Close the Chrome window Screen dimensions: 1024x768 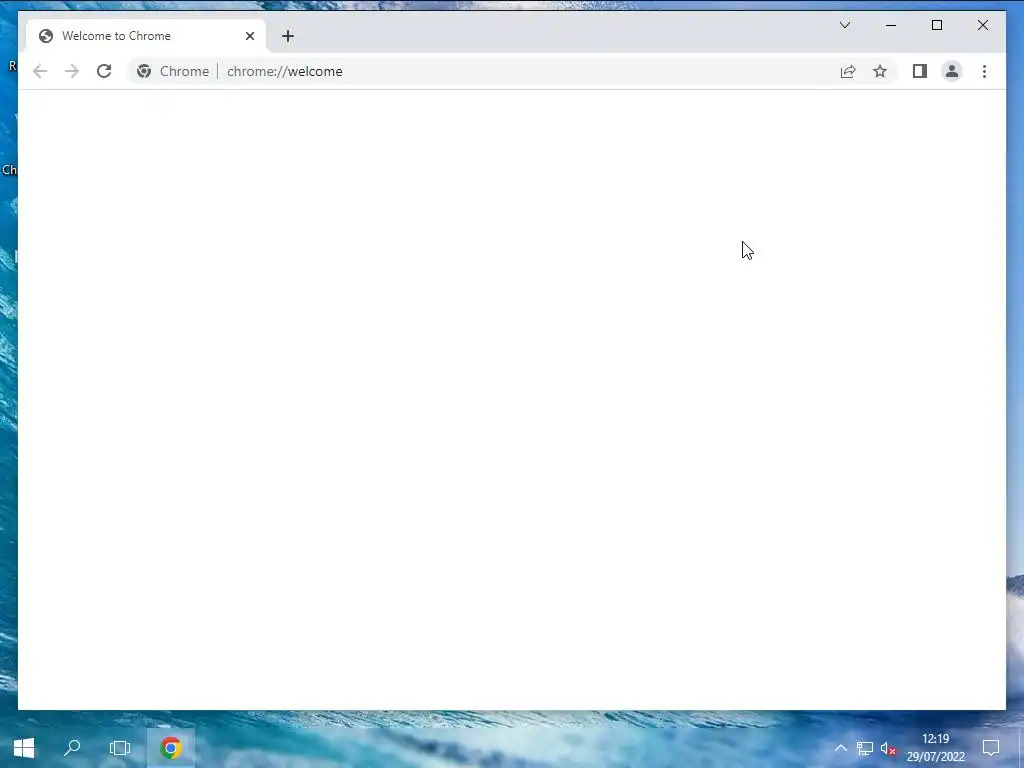point(983,25)
